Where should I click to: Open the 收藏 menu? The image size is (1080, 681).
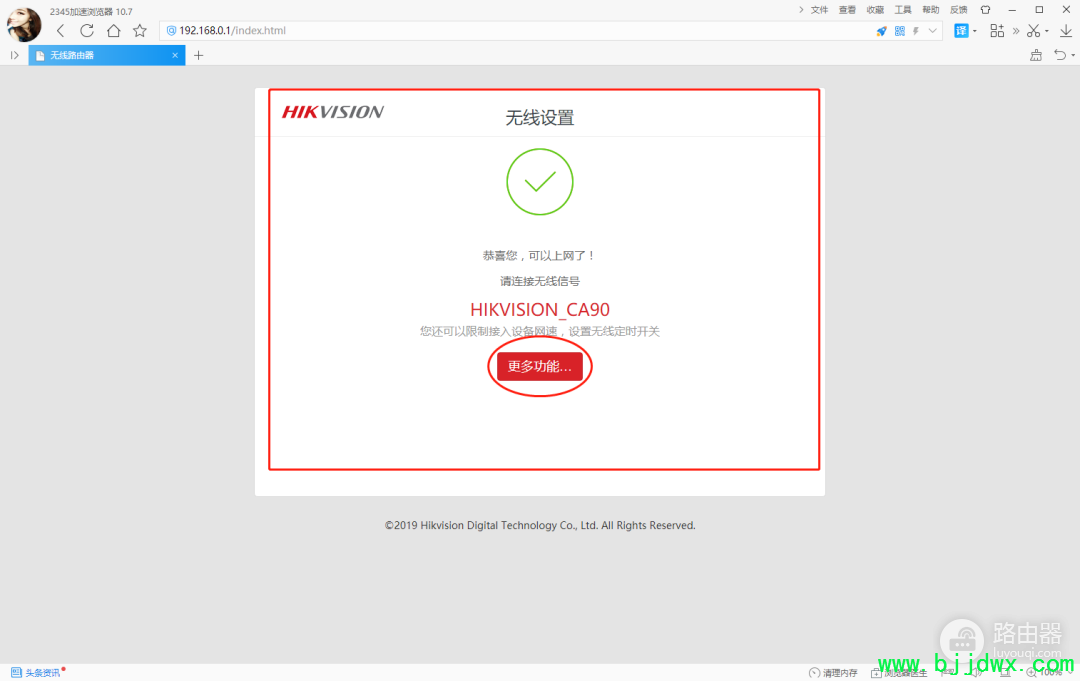pos(875,10)
